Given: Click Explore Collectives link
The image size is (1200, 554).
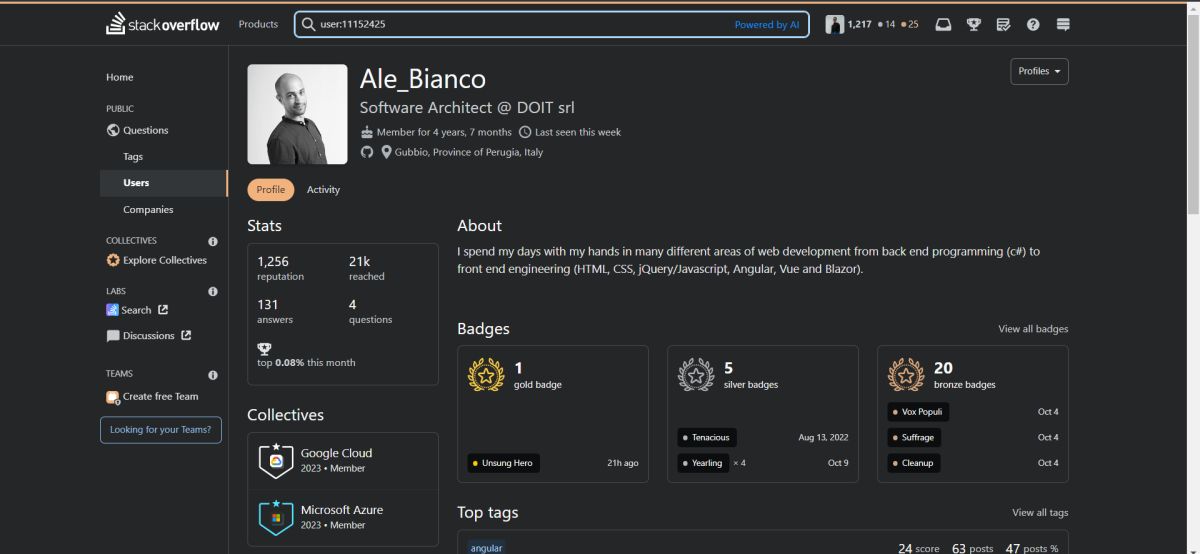Looking at the screenshot, I should (165, 260).
